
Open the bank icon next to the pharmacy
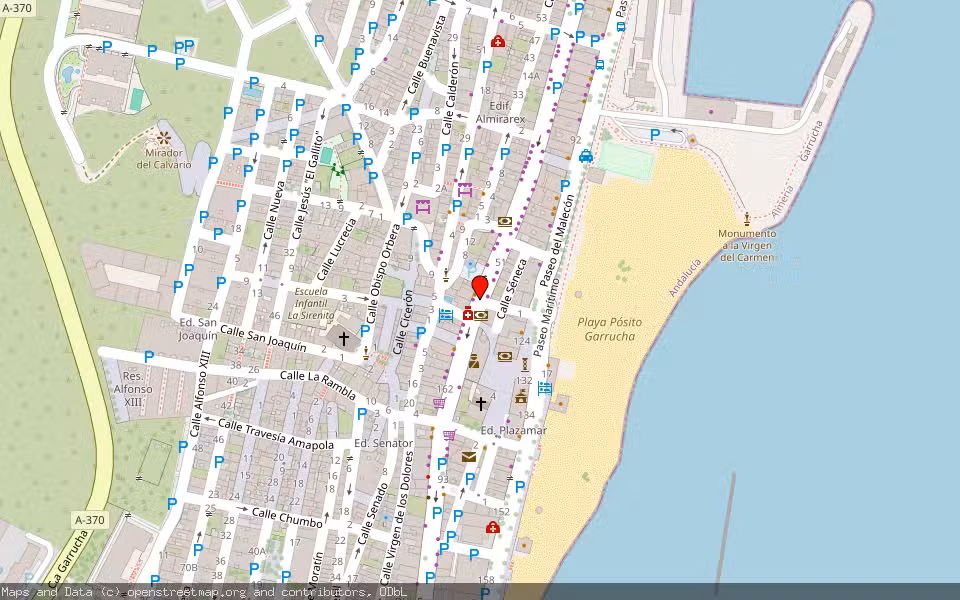(481, 315)
